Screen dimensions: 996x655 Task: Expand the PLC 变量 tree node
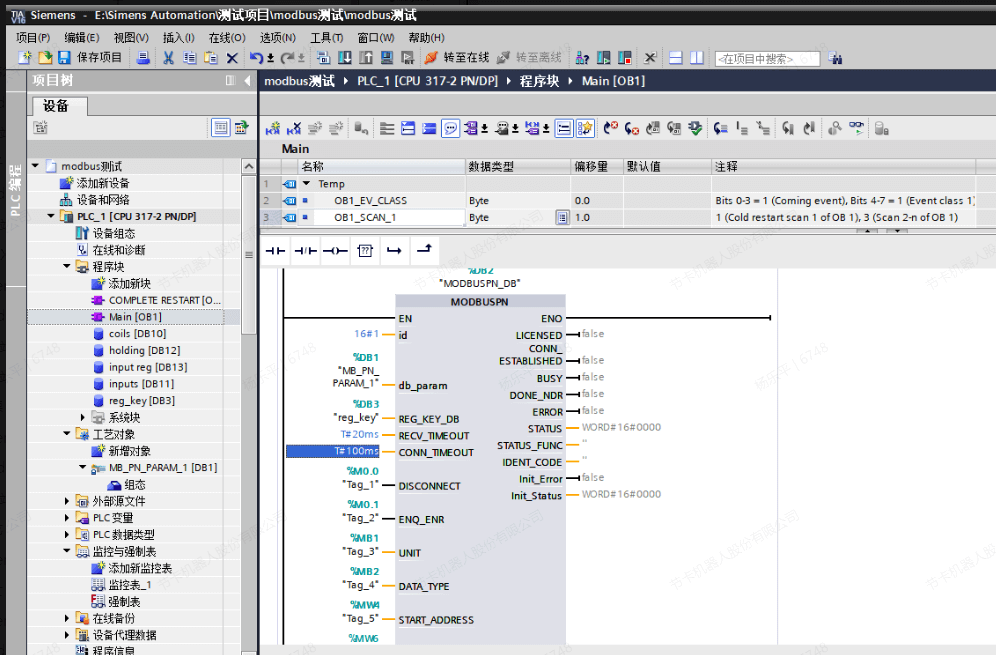coord(67,518)
